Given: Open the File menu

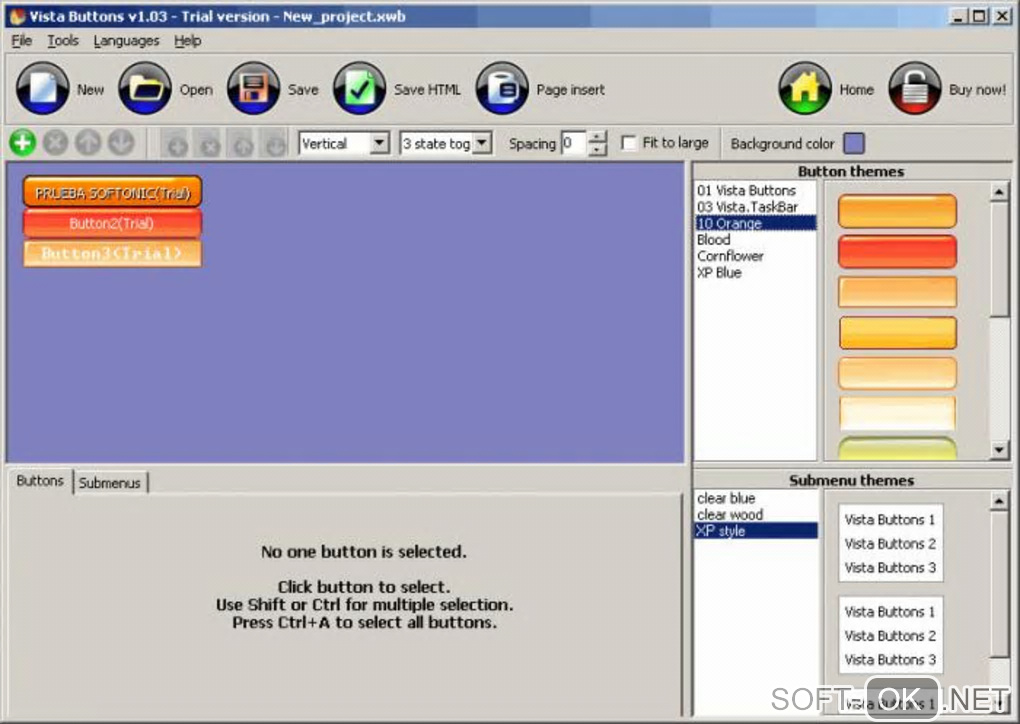Looking at the screenshot, I should (x=21, y=41).
